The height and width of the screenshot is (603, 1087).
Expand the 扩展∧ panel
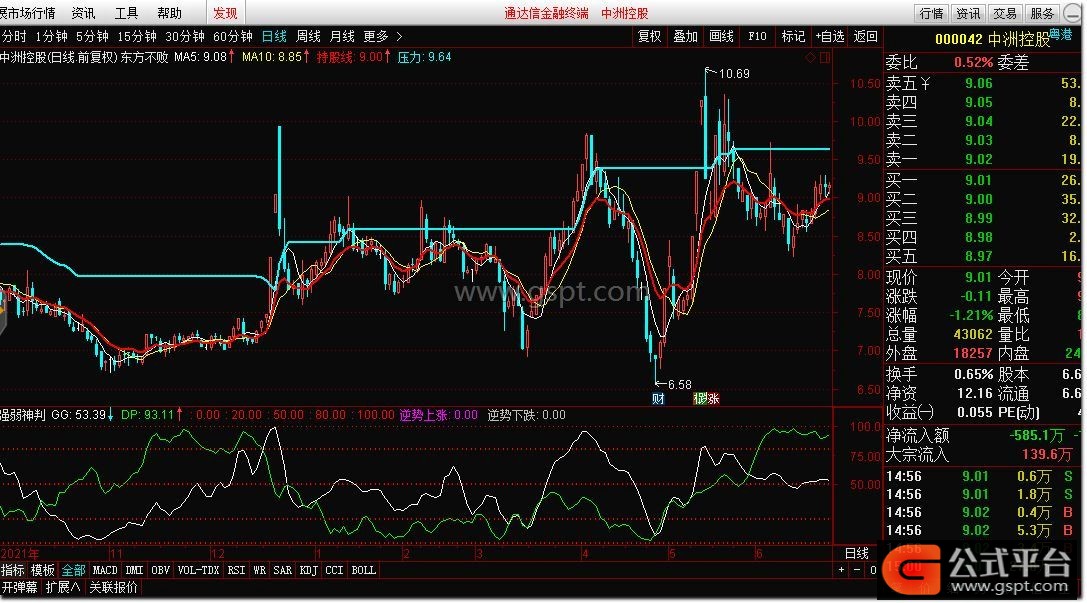click(63, 587)
